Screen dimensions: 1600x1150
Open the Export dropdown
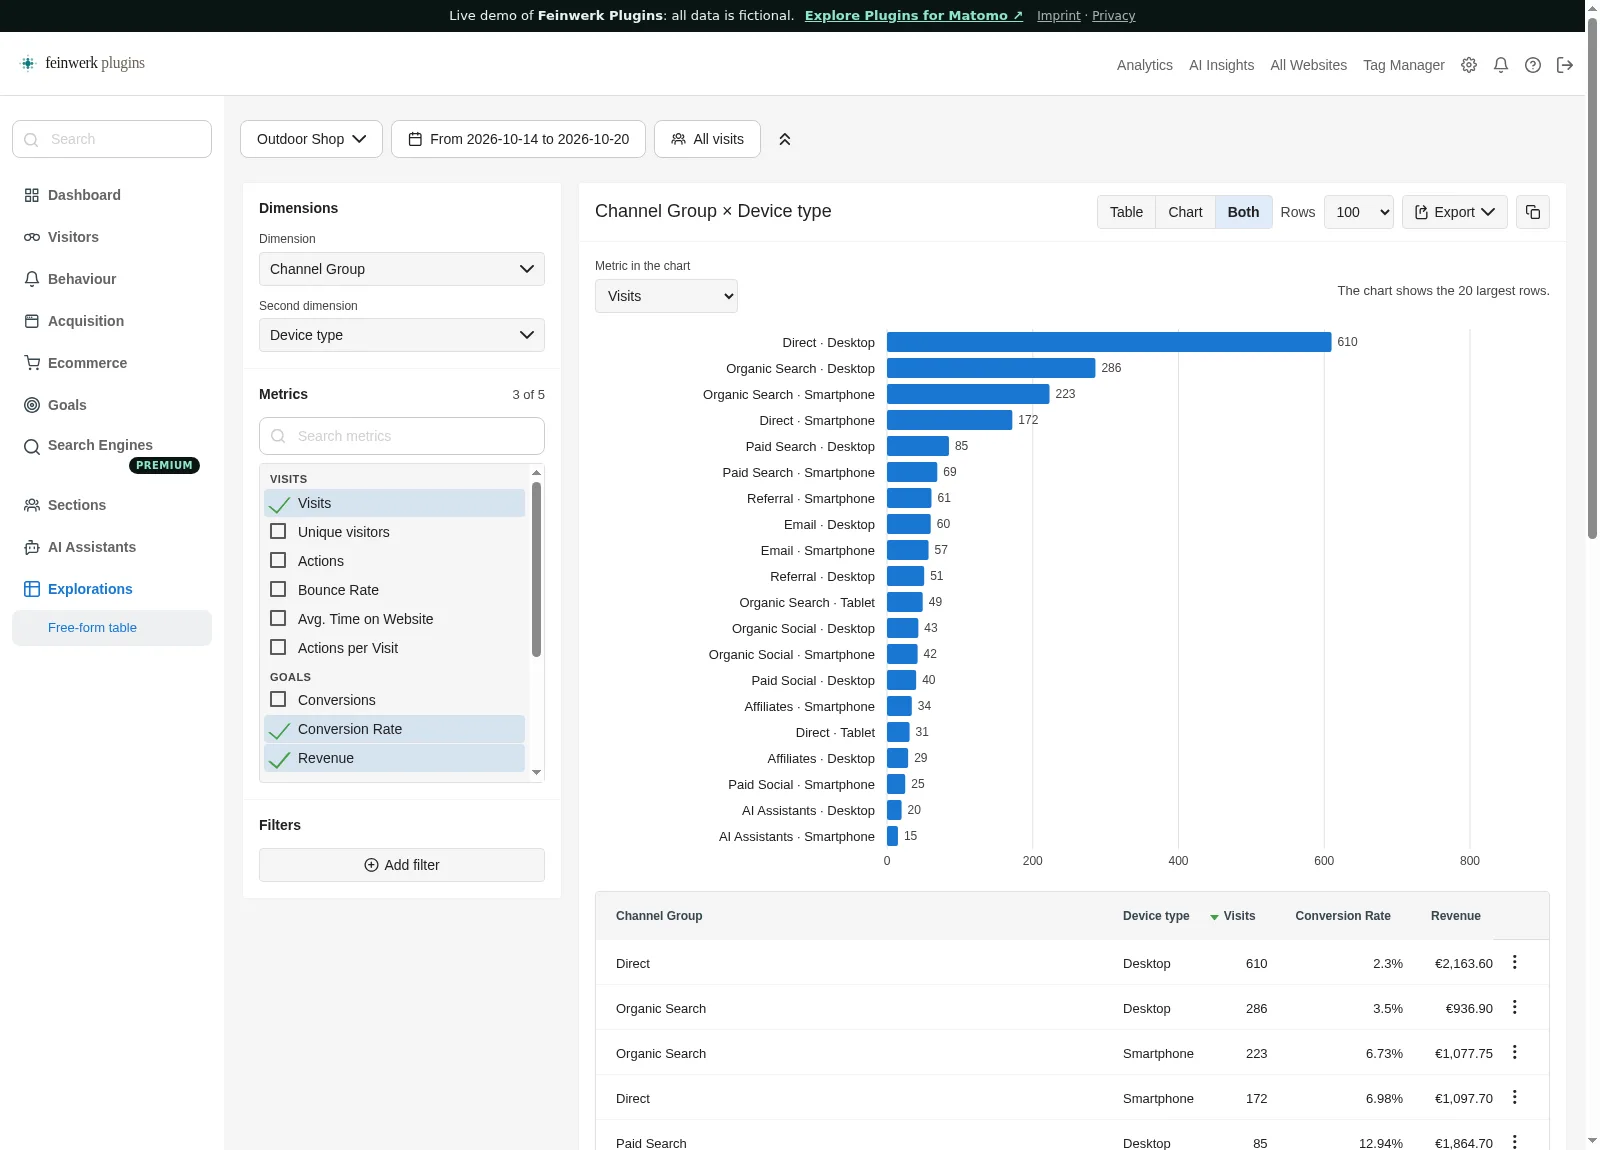[x=1454, y=212]
